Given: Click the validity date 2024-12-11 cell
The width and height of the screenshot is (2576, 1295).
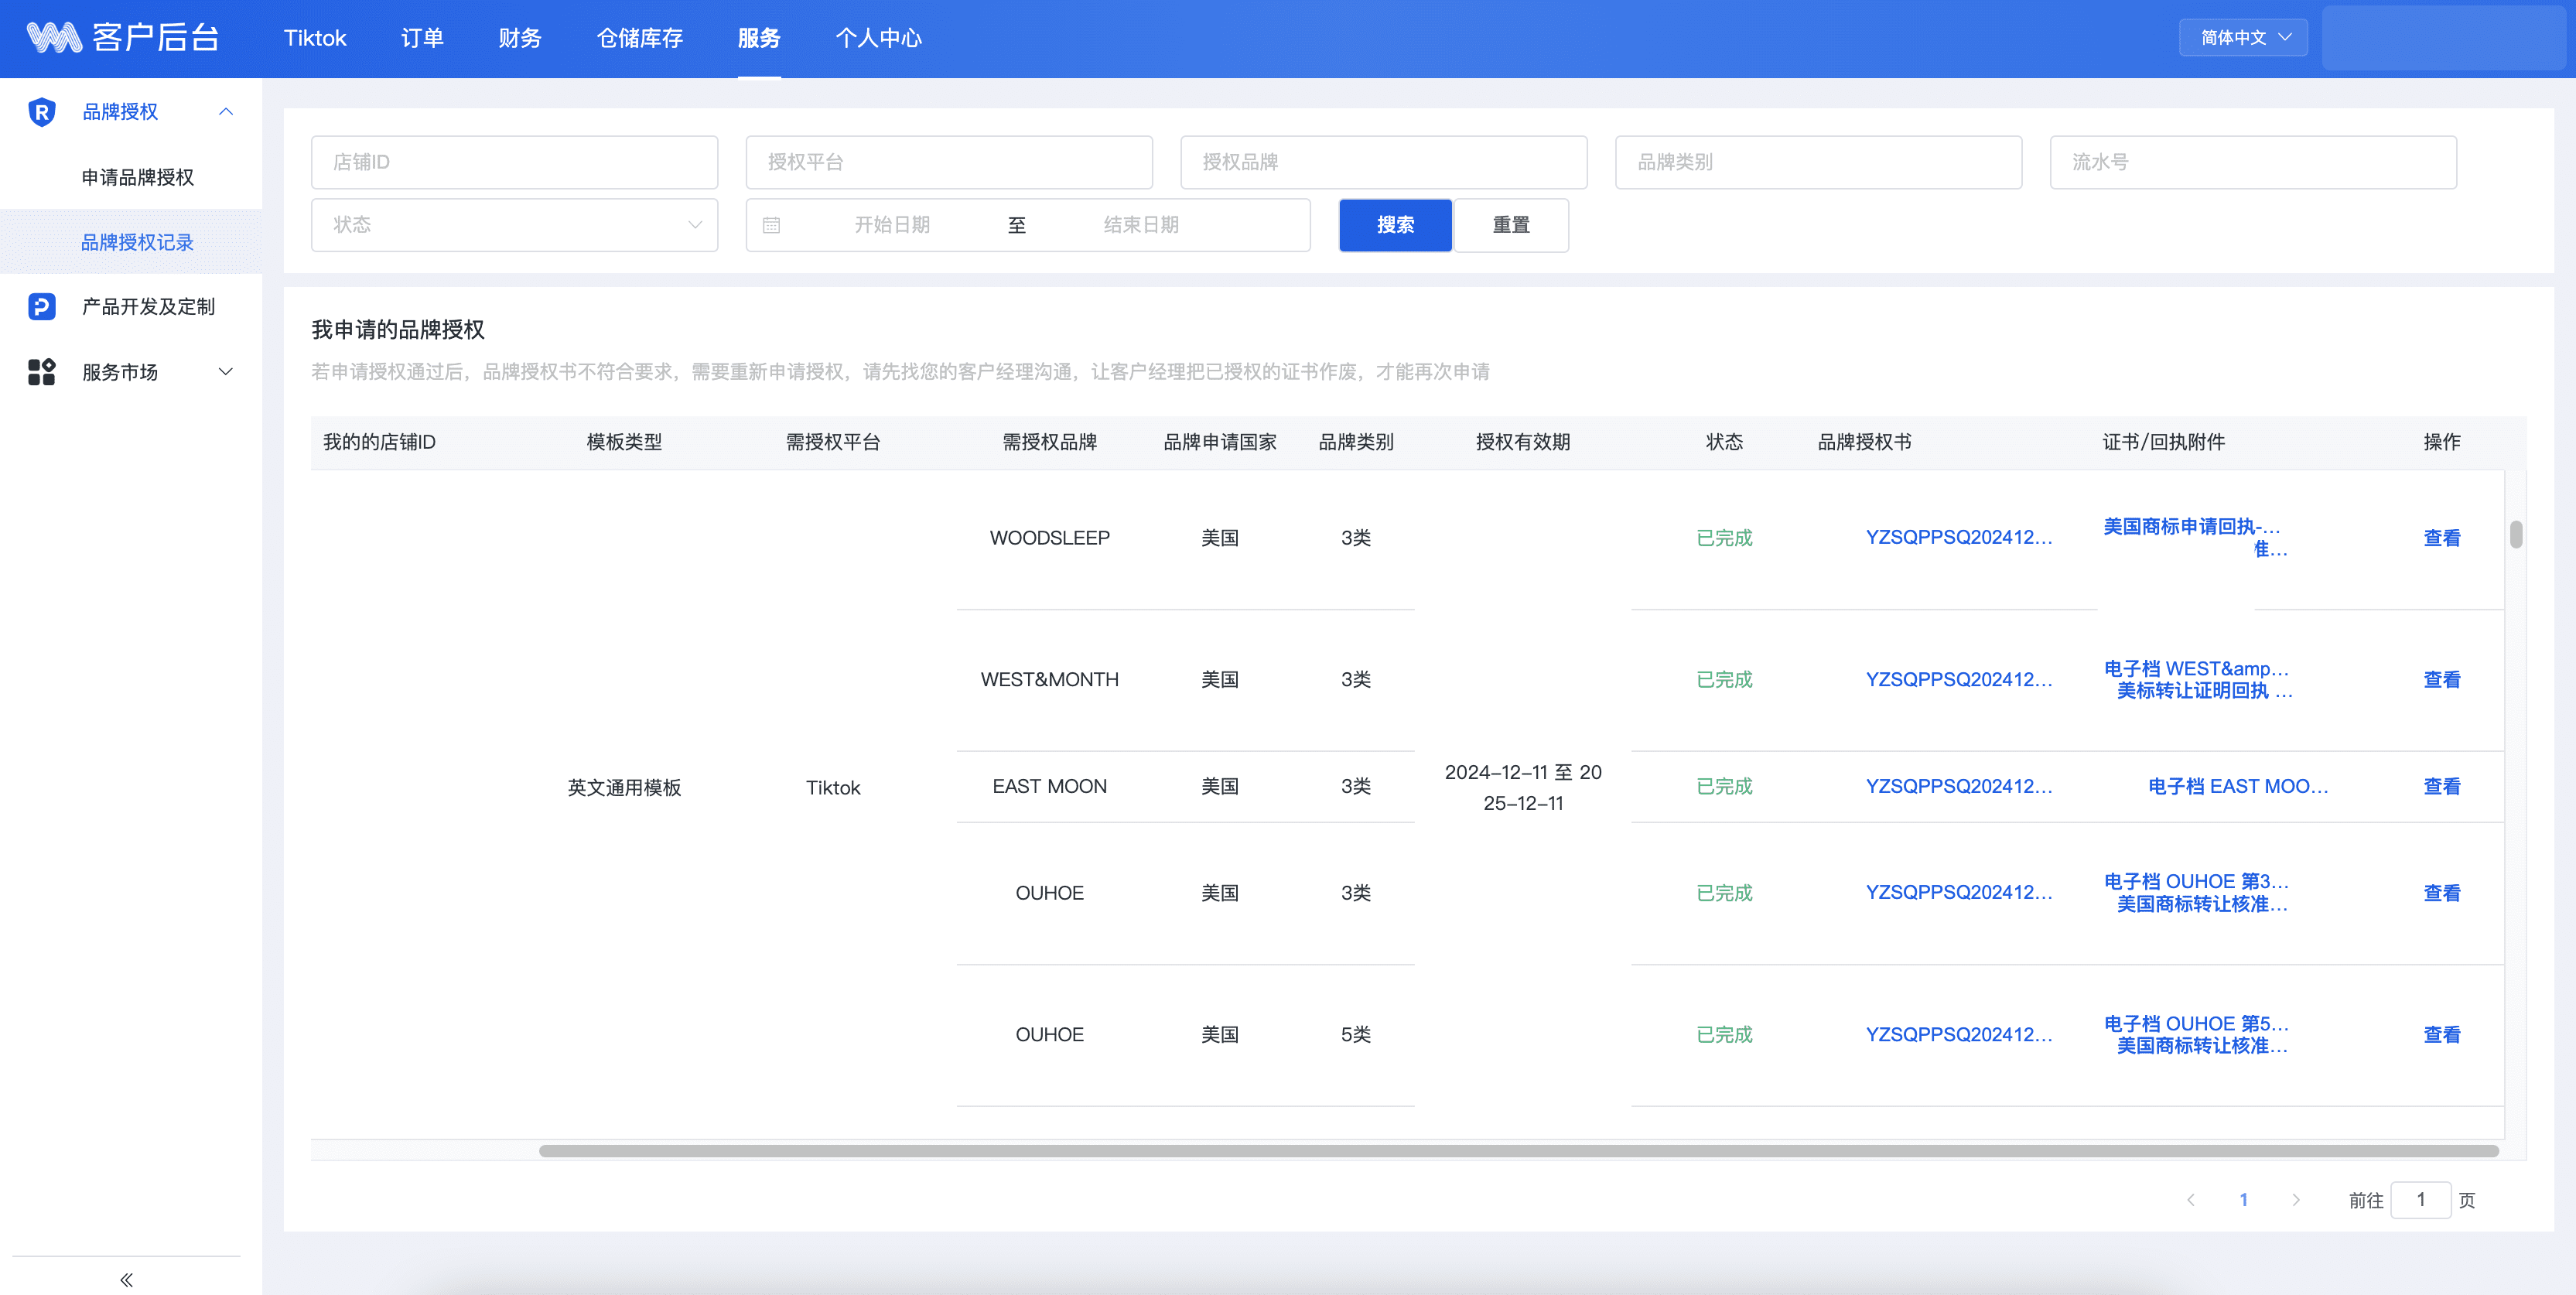Looking at the screenshot, I should [1523, 787].
